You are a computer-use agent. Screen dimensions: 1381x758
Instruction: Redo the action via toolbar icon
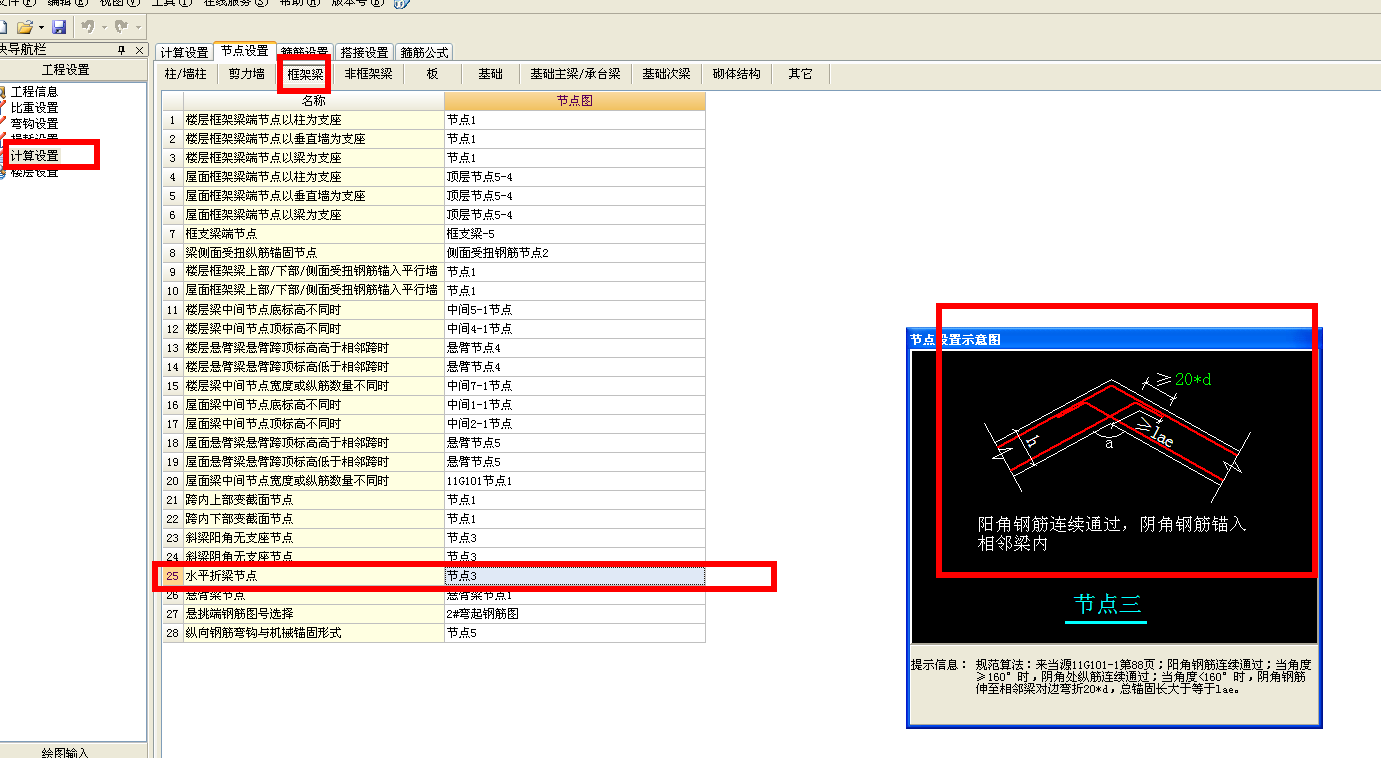(122, 26)
